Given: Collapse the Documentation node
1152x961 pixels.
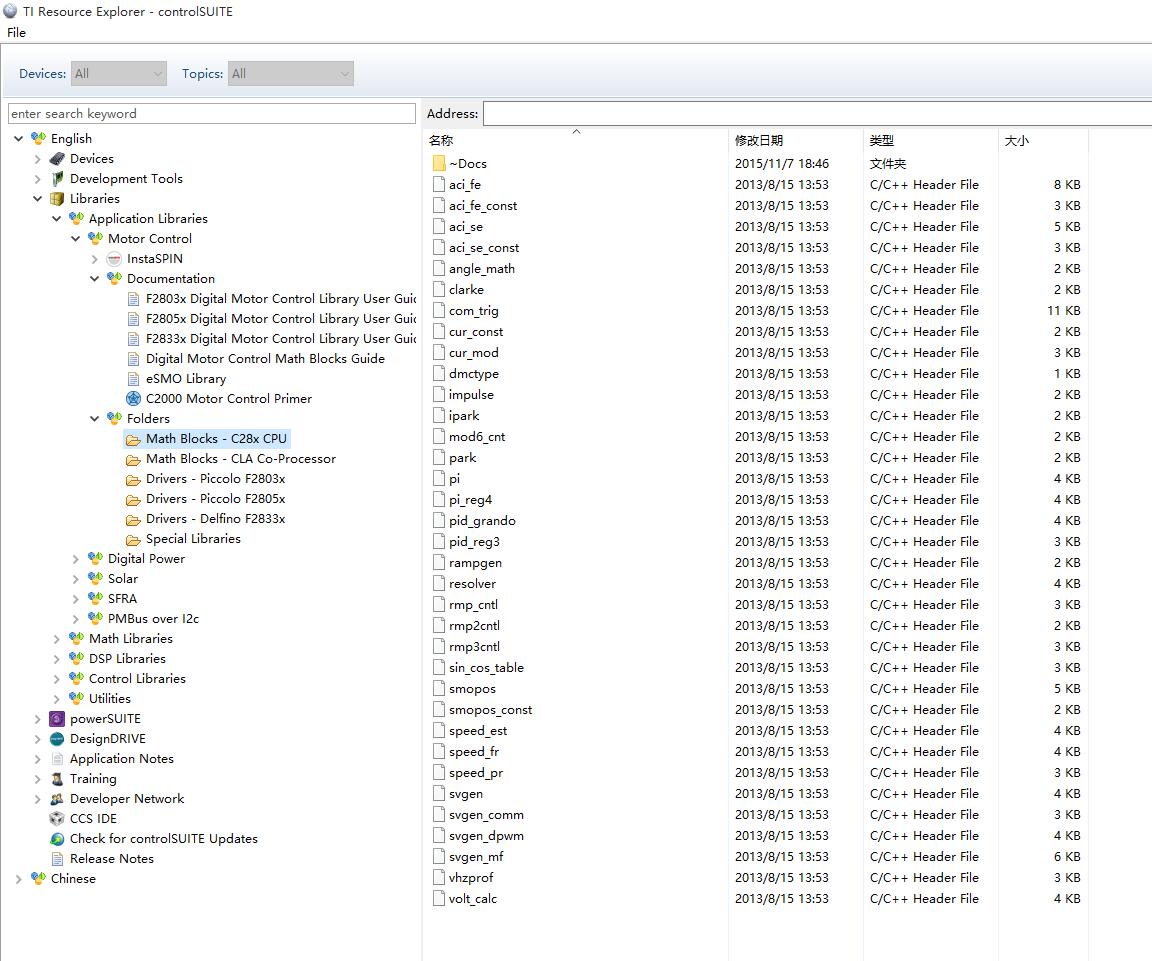Looking at the screenshot, I should (95, 278).
